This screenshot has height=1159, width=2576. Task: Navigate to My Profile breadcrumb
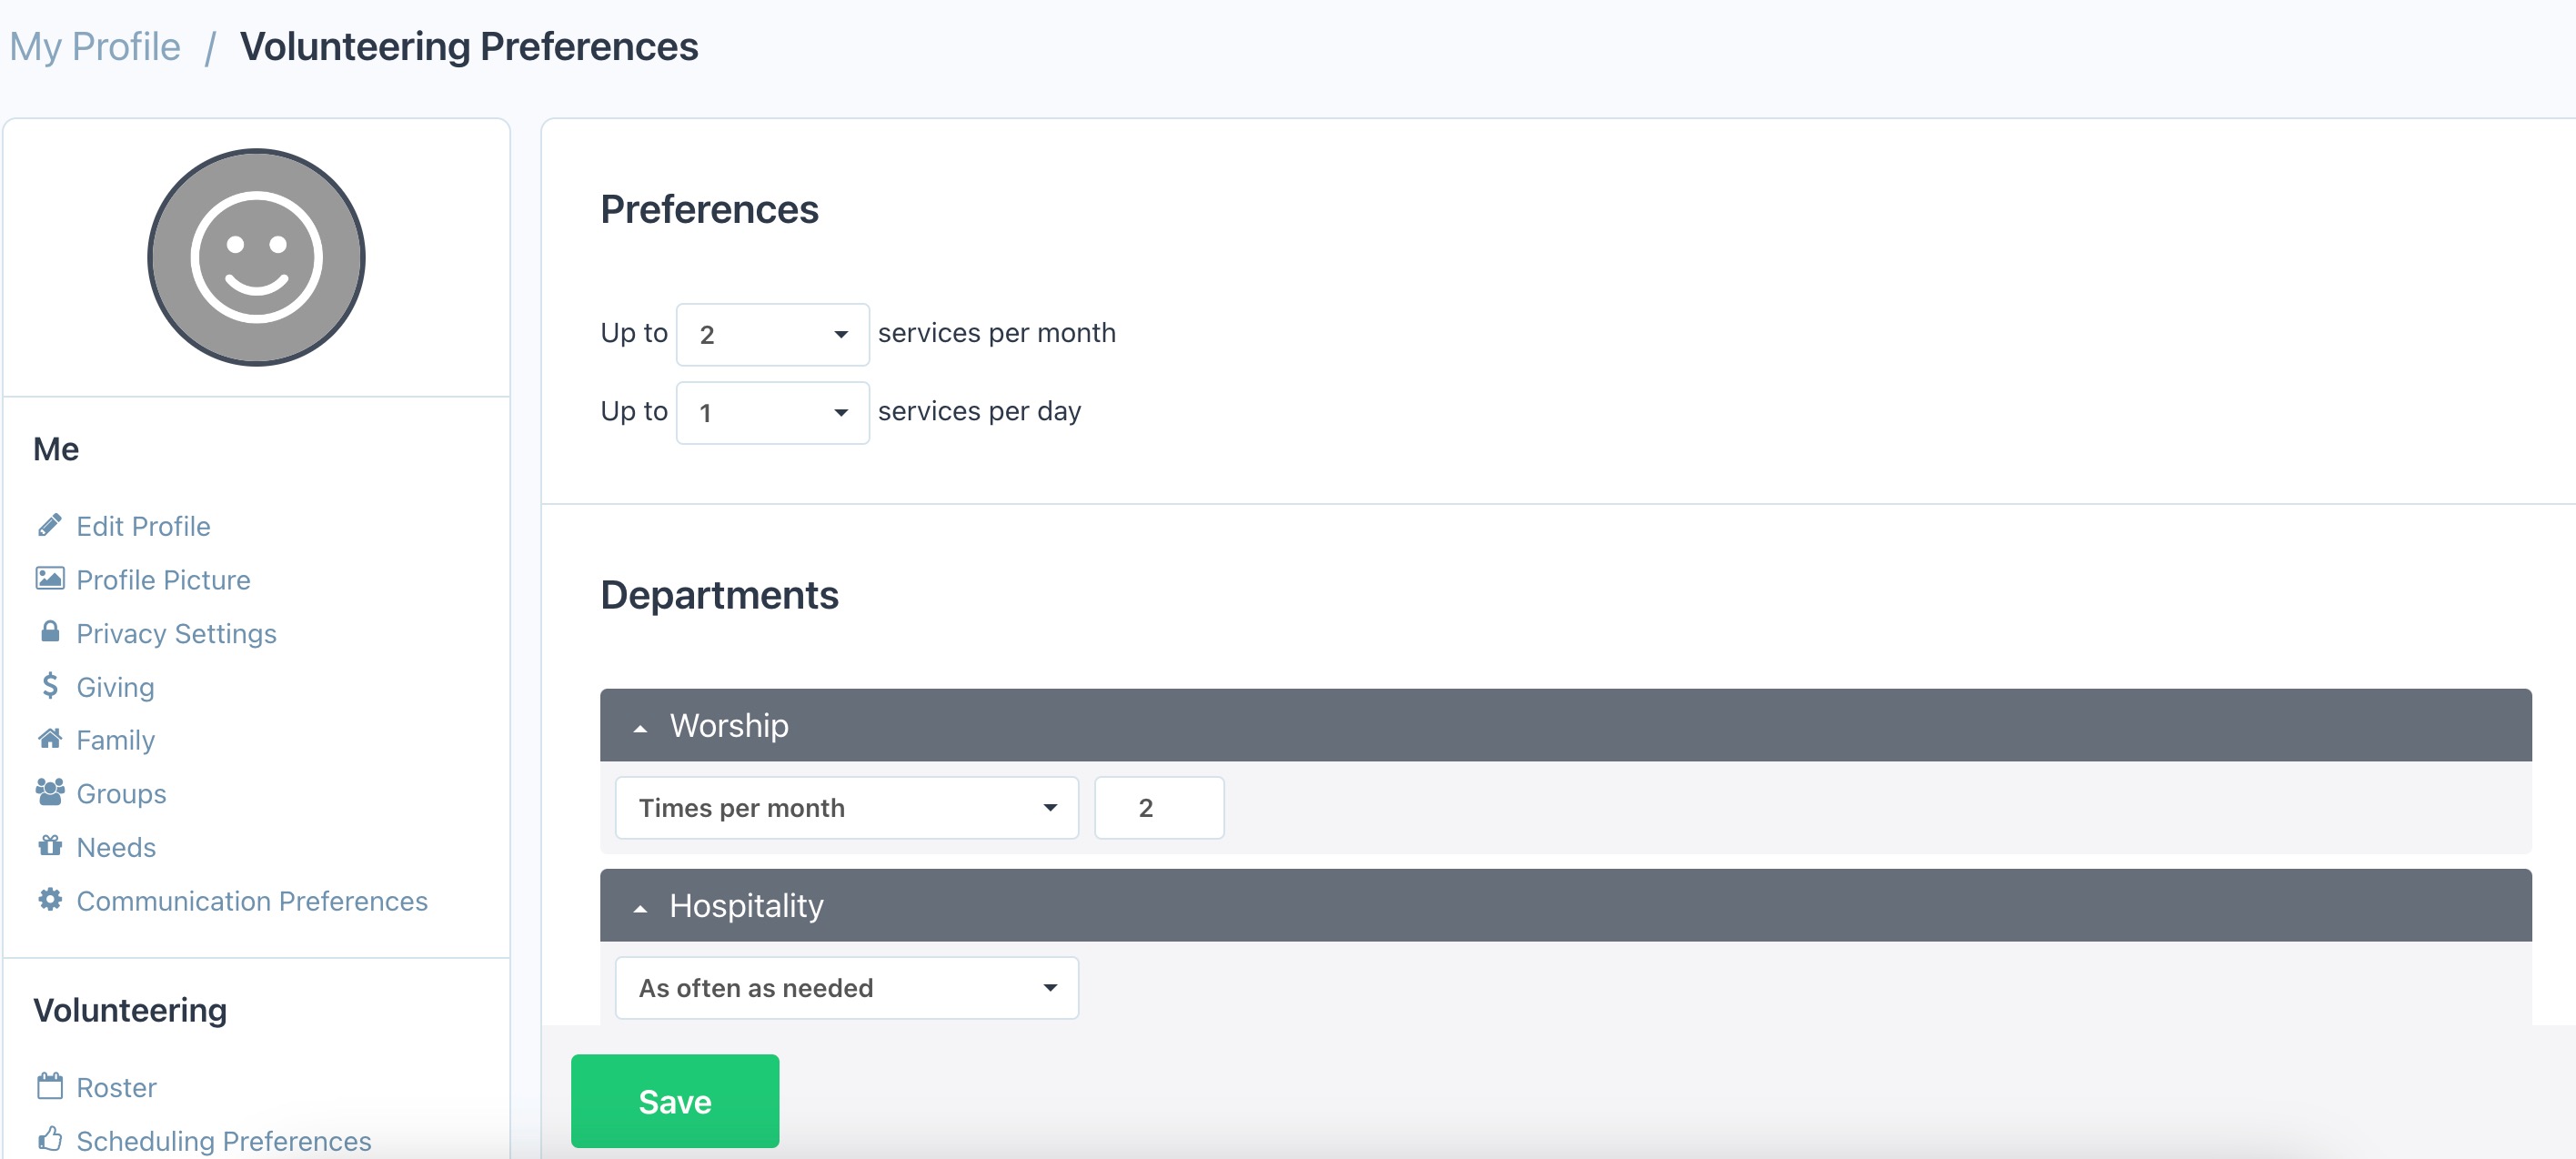(95, 47)
